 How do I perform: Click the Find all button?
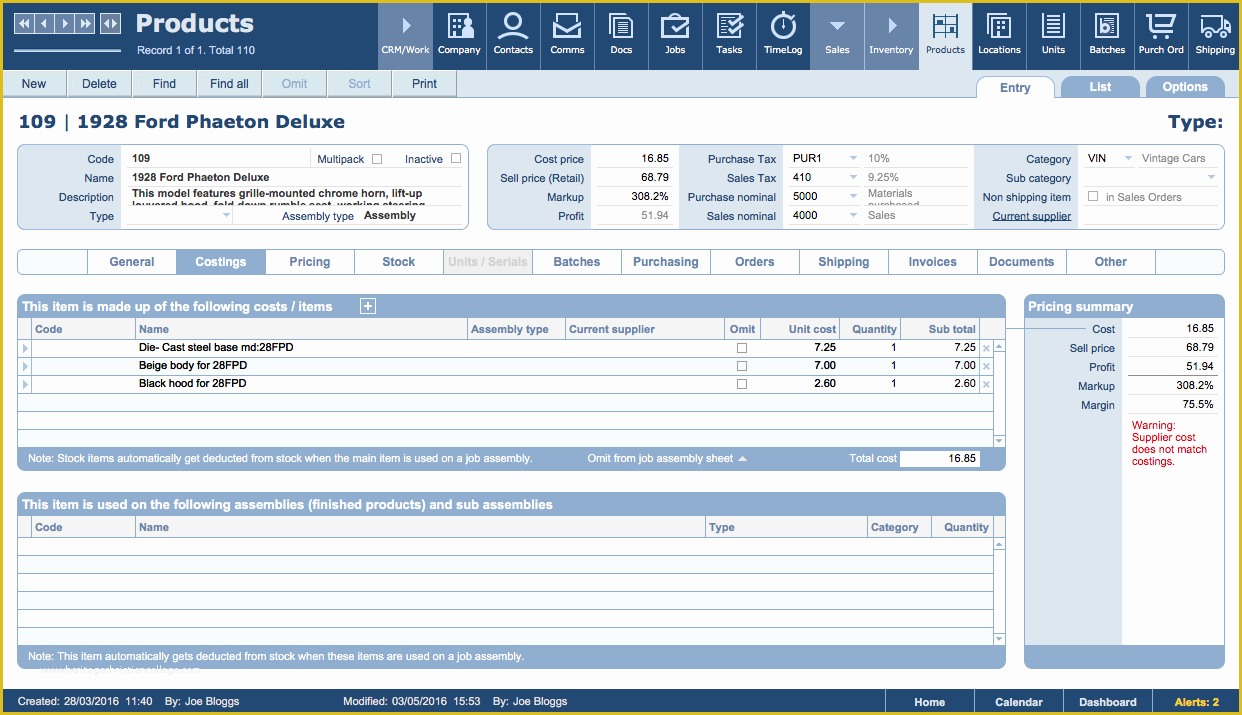229,84
